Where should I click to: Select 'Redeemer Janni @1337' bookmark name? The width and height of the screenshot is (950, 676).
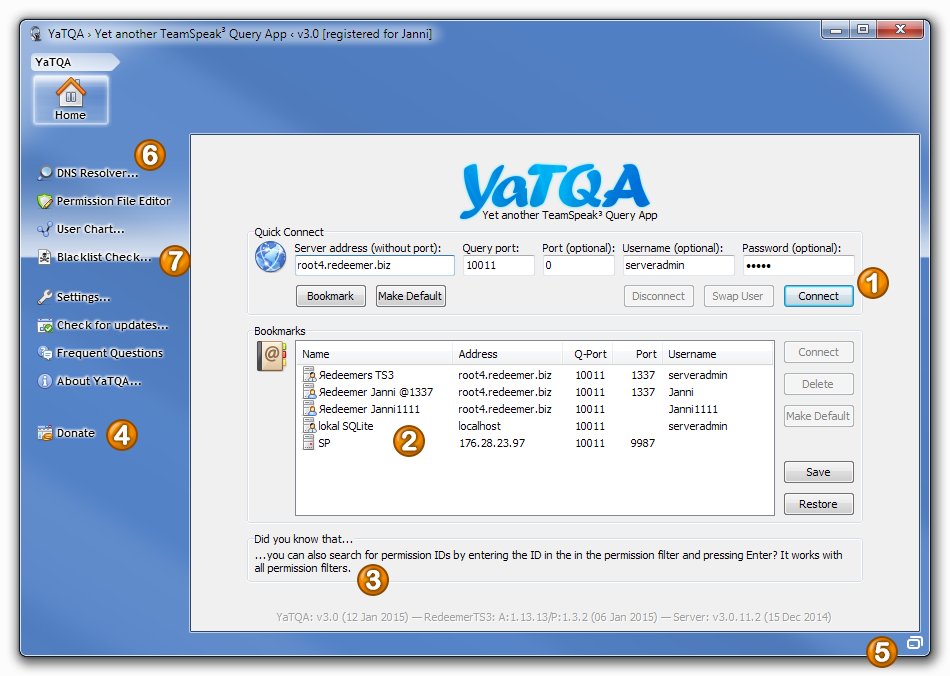point(376,392)
